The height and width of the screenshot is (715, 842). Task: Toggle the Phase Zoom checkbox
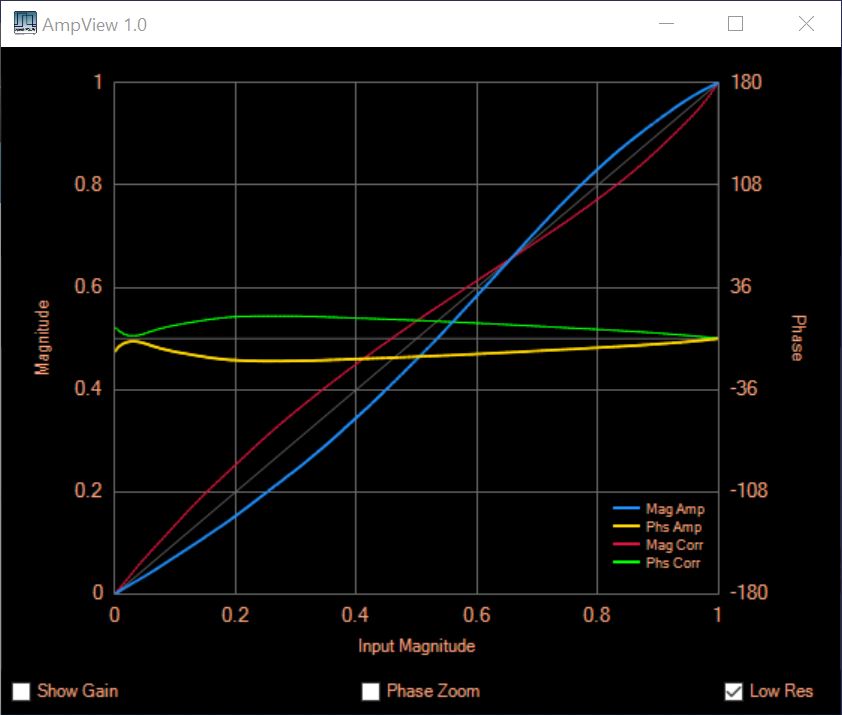click(371, 691)
